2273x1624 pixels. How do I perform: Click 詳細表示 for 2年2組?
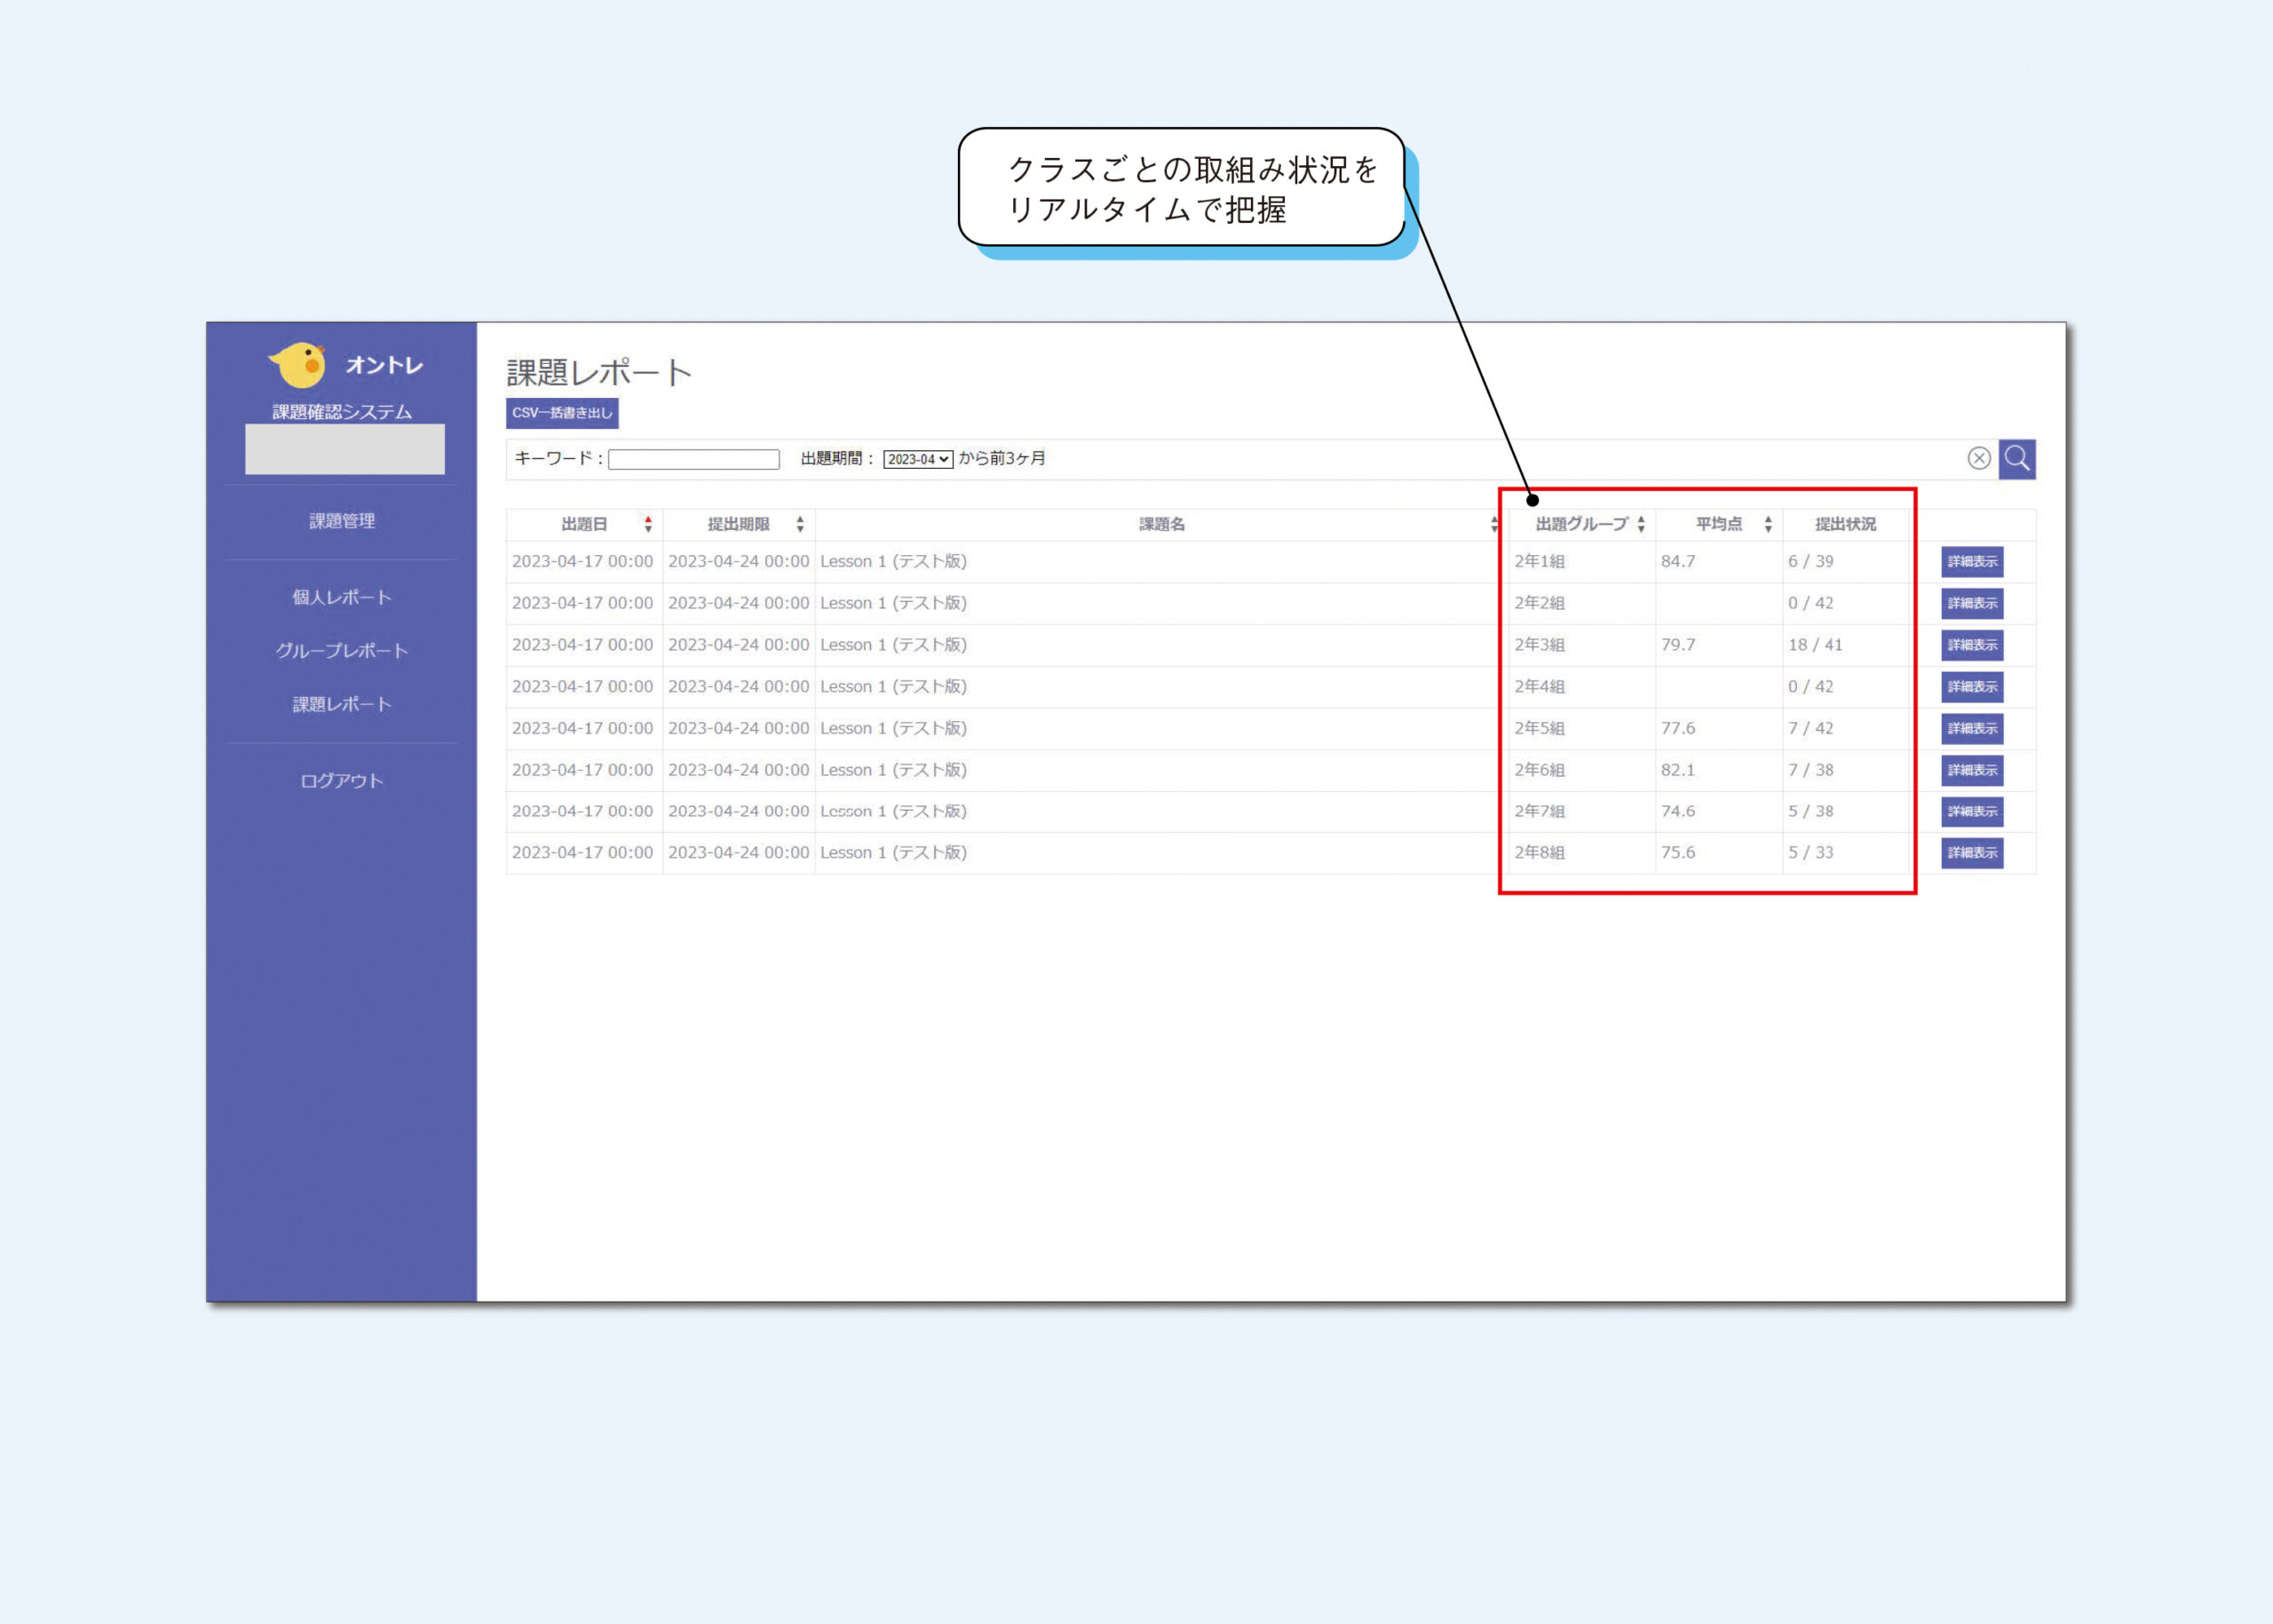tap(1972, 603)
